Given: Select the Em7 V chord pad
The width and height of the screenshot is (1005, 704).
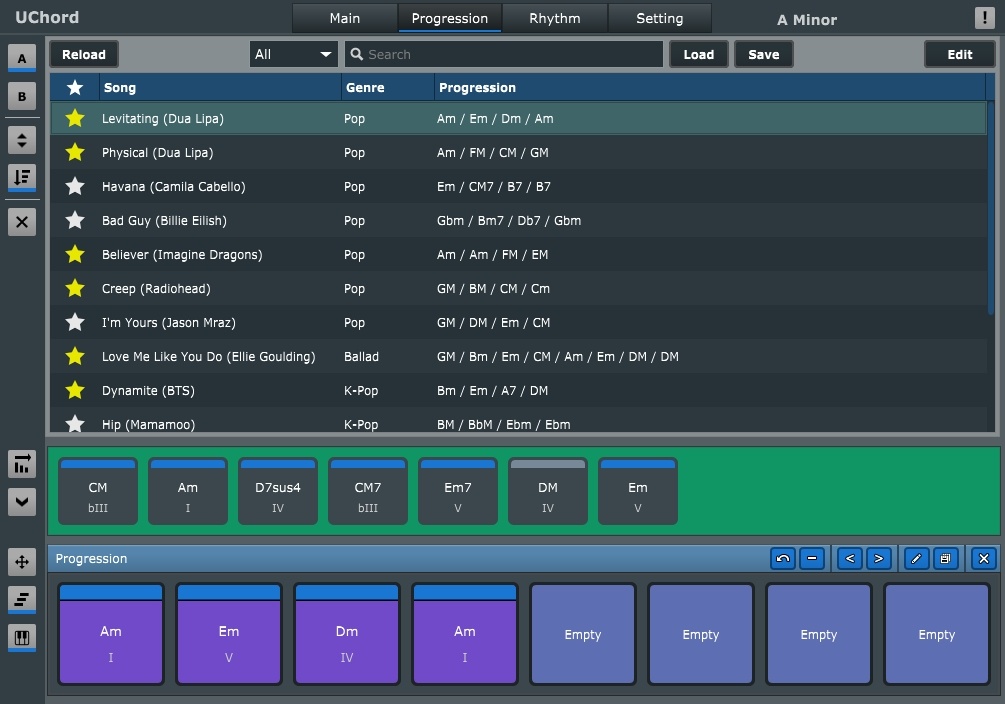Looking at the screenshot, I should click(x=458, y=492).
